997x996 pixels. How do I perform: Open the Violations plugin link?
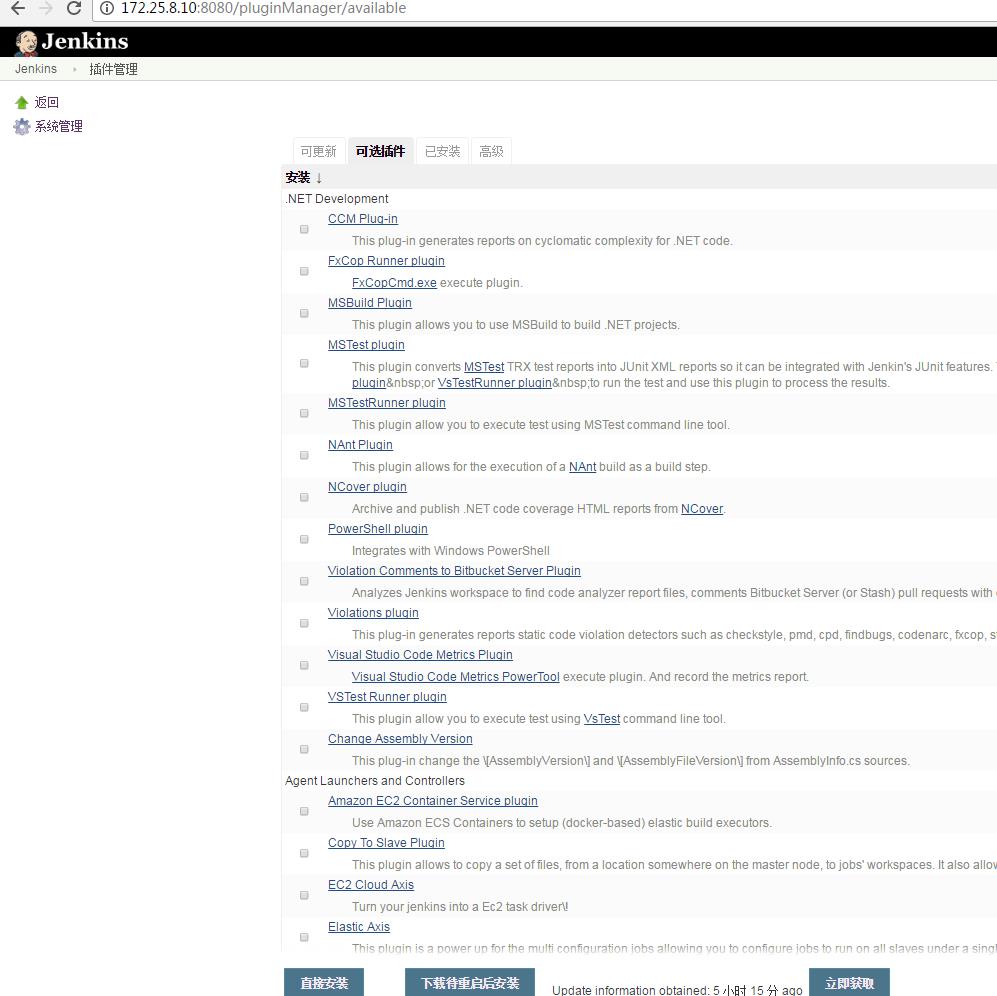click(x=373, y=613)
